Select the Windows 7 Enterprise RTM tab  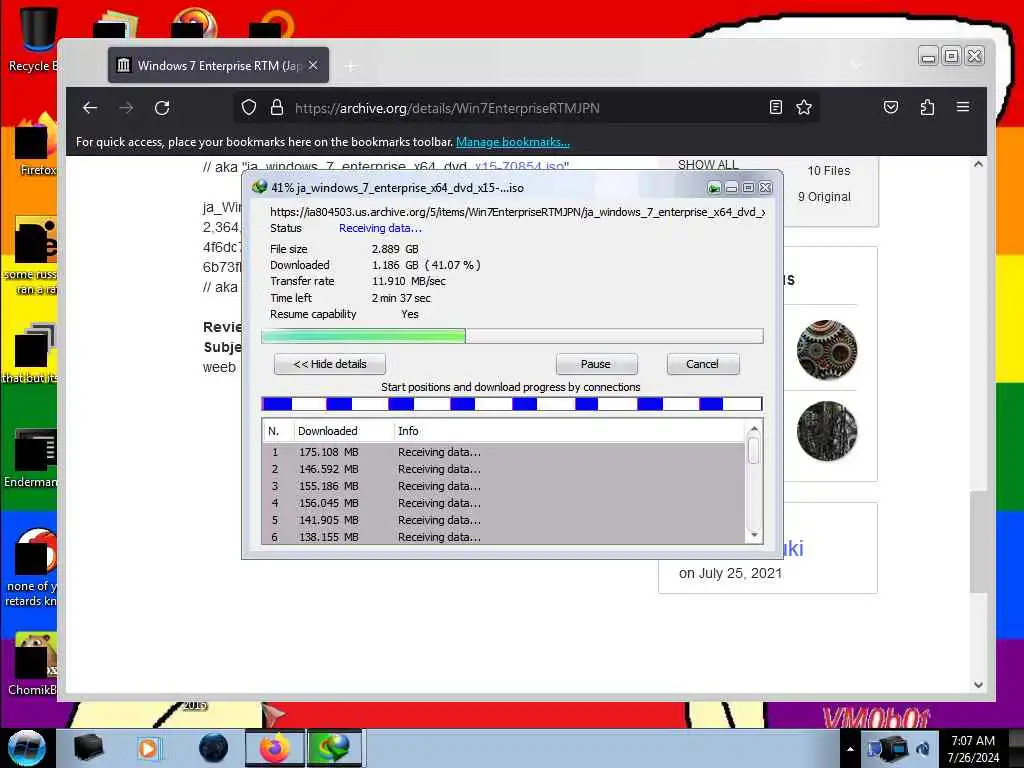point(219,65)
